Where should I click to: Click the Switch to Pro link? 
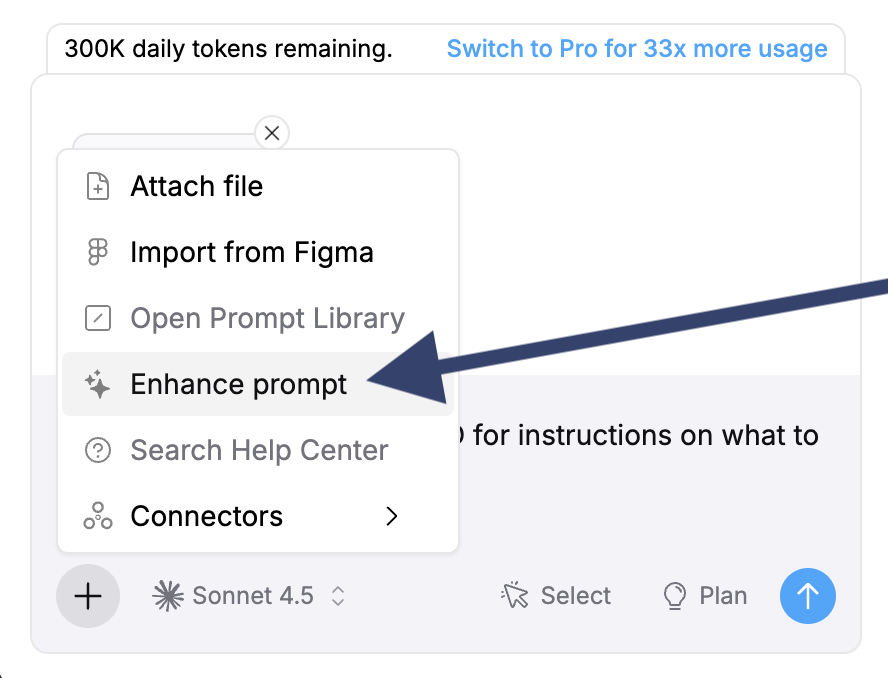click(638, 48)
